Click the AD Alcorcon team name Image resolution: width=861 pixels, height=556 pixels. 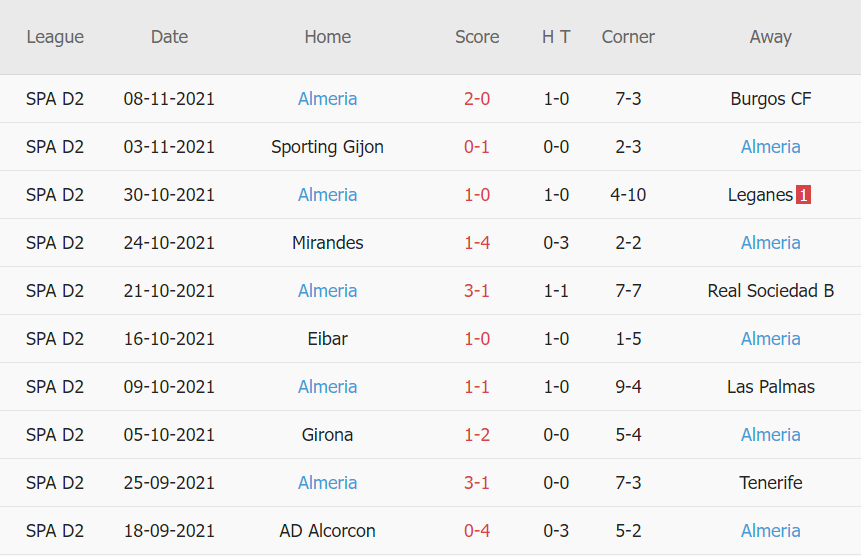click(327, 531)
